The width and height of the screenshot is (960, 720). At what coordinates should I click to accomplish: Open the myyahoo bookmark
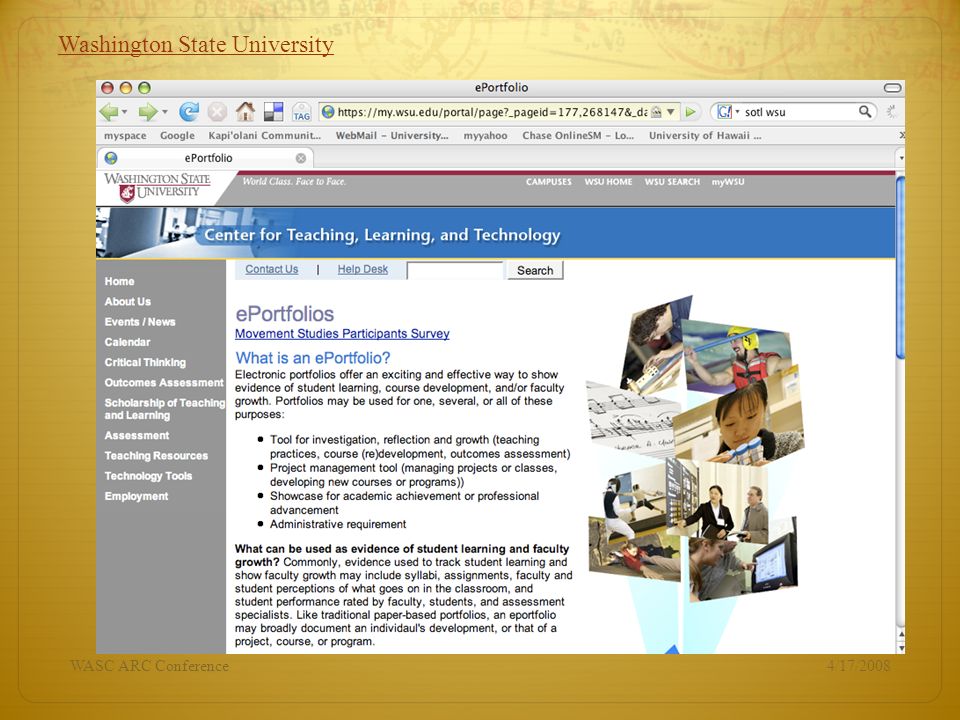pyautogui.click(x=486, y=136)
